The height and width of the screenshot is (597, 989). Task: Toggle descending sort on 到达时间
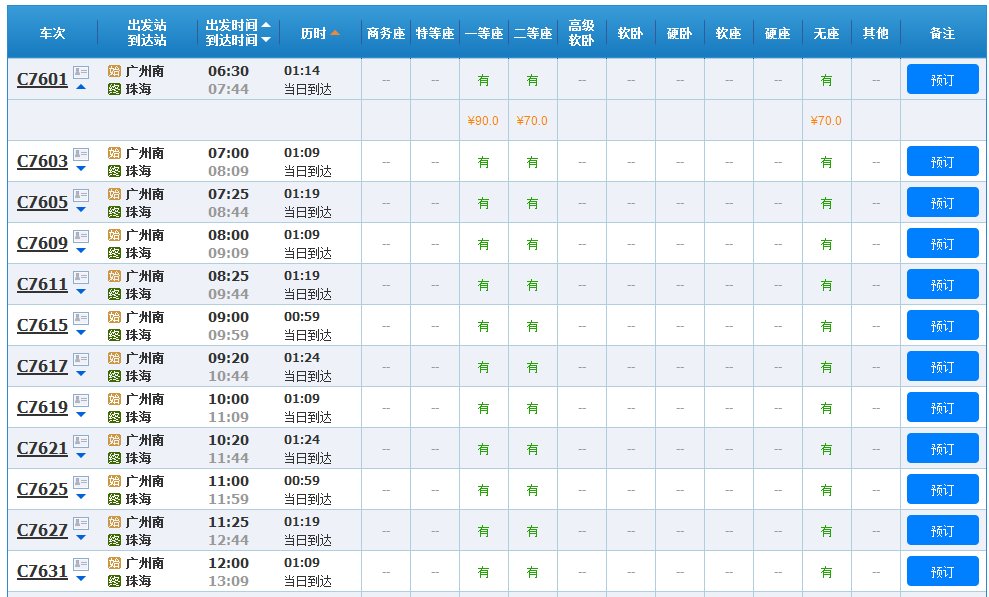click(265, 40)
